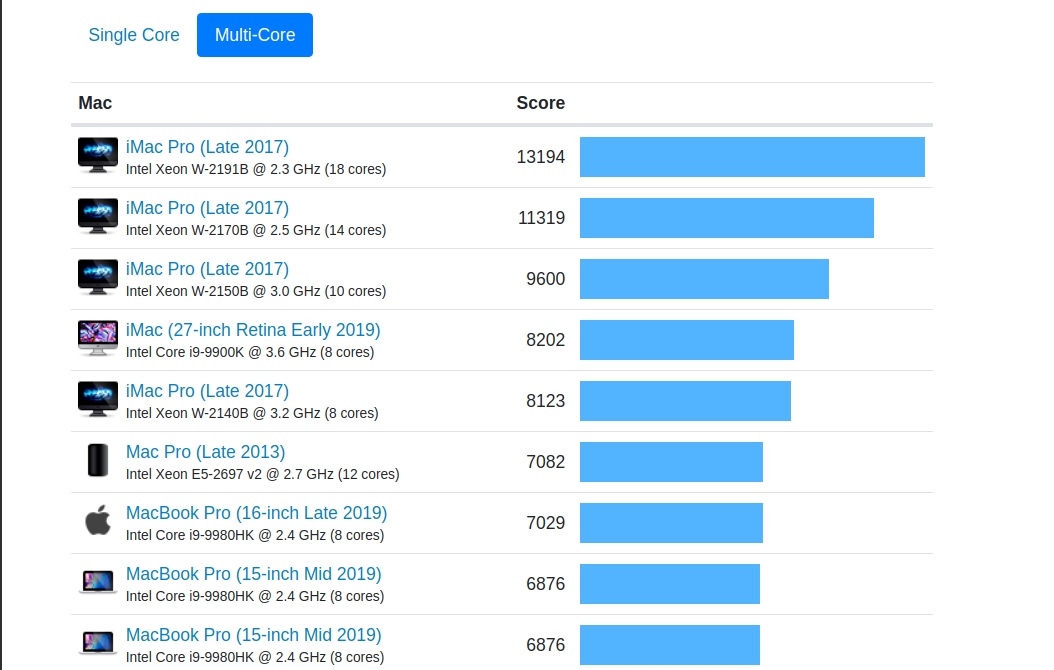Open the 18-core iMac Pro (Late 2017) link
1054x670 pixels.
tap(207, 147)
